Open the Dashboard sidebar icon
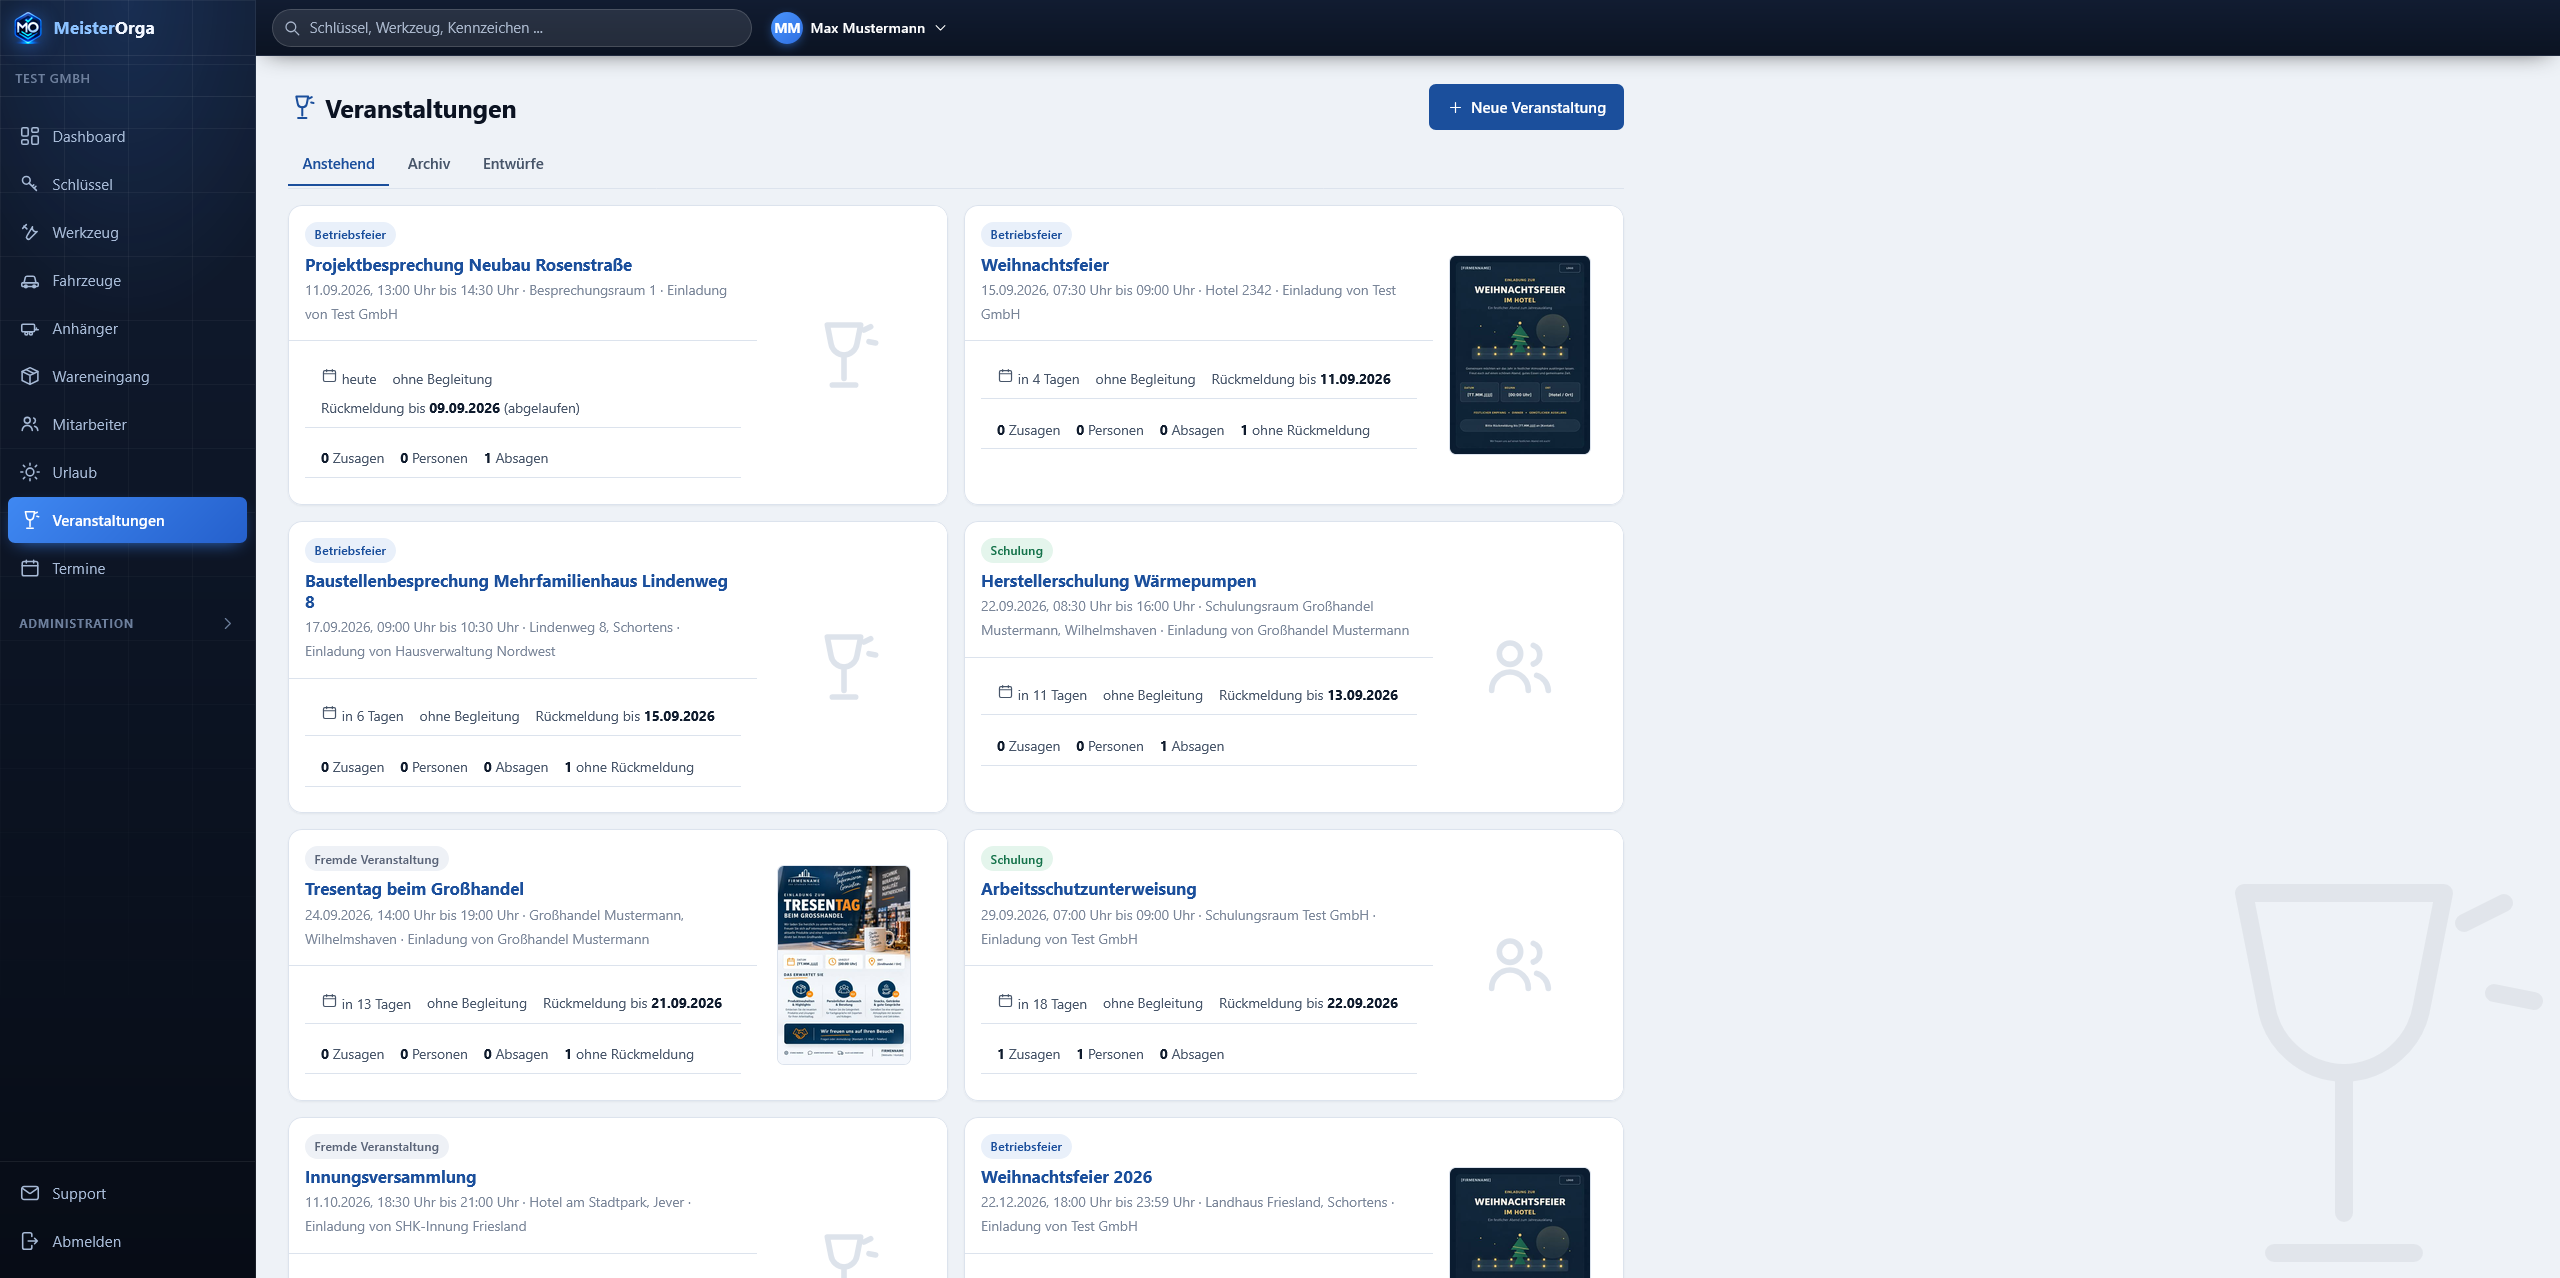 click(x=30, y=136)
